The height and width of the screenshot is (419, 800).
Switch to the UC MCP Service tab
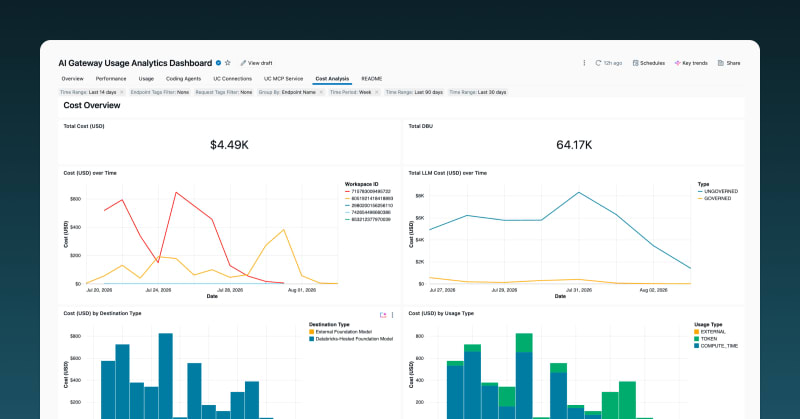[283, 79]
